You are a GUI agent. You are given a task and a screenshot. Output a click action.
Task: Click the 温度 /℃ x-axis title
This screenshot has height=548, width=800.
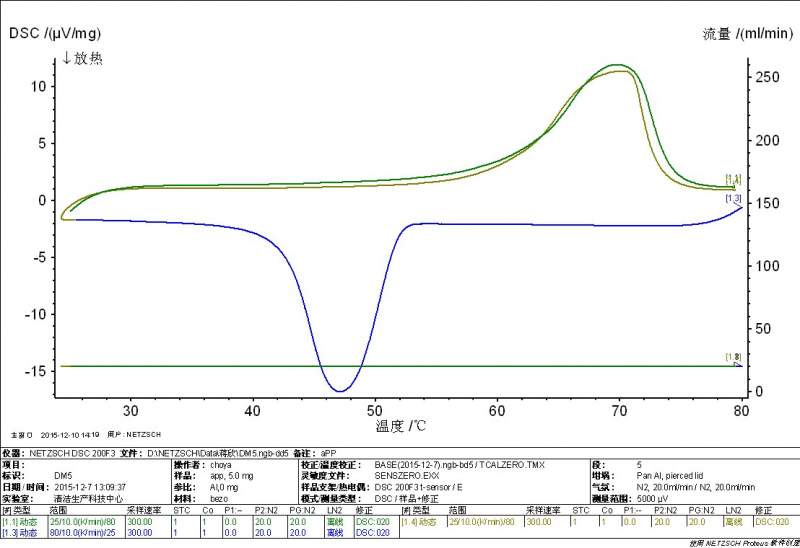[401, 426]
